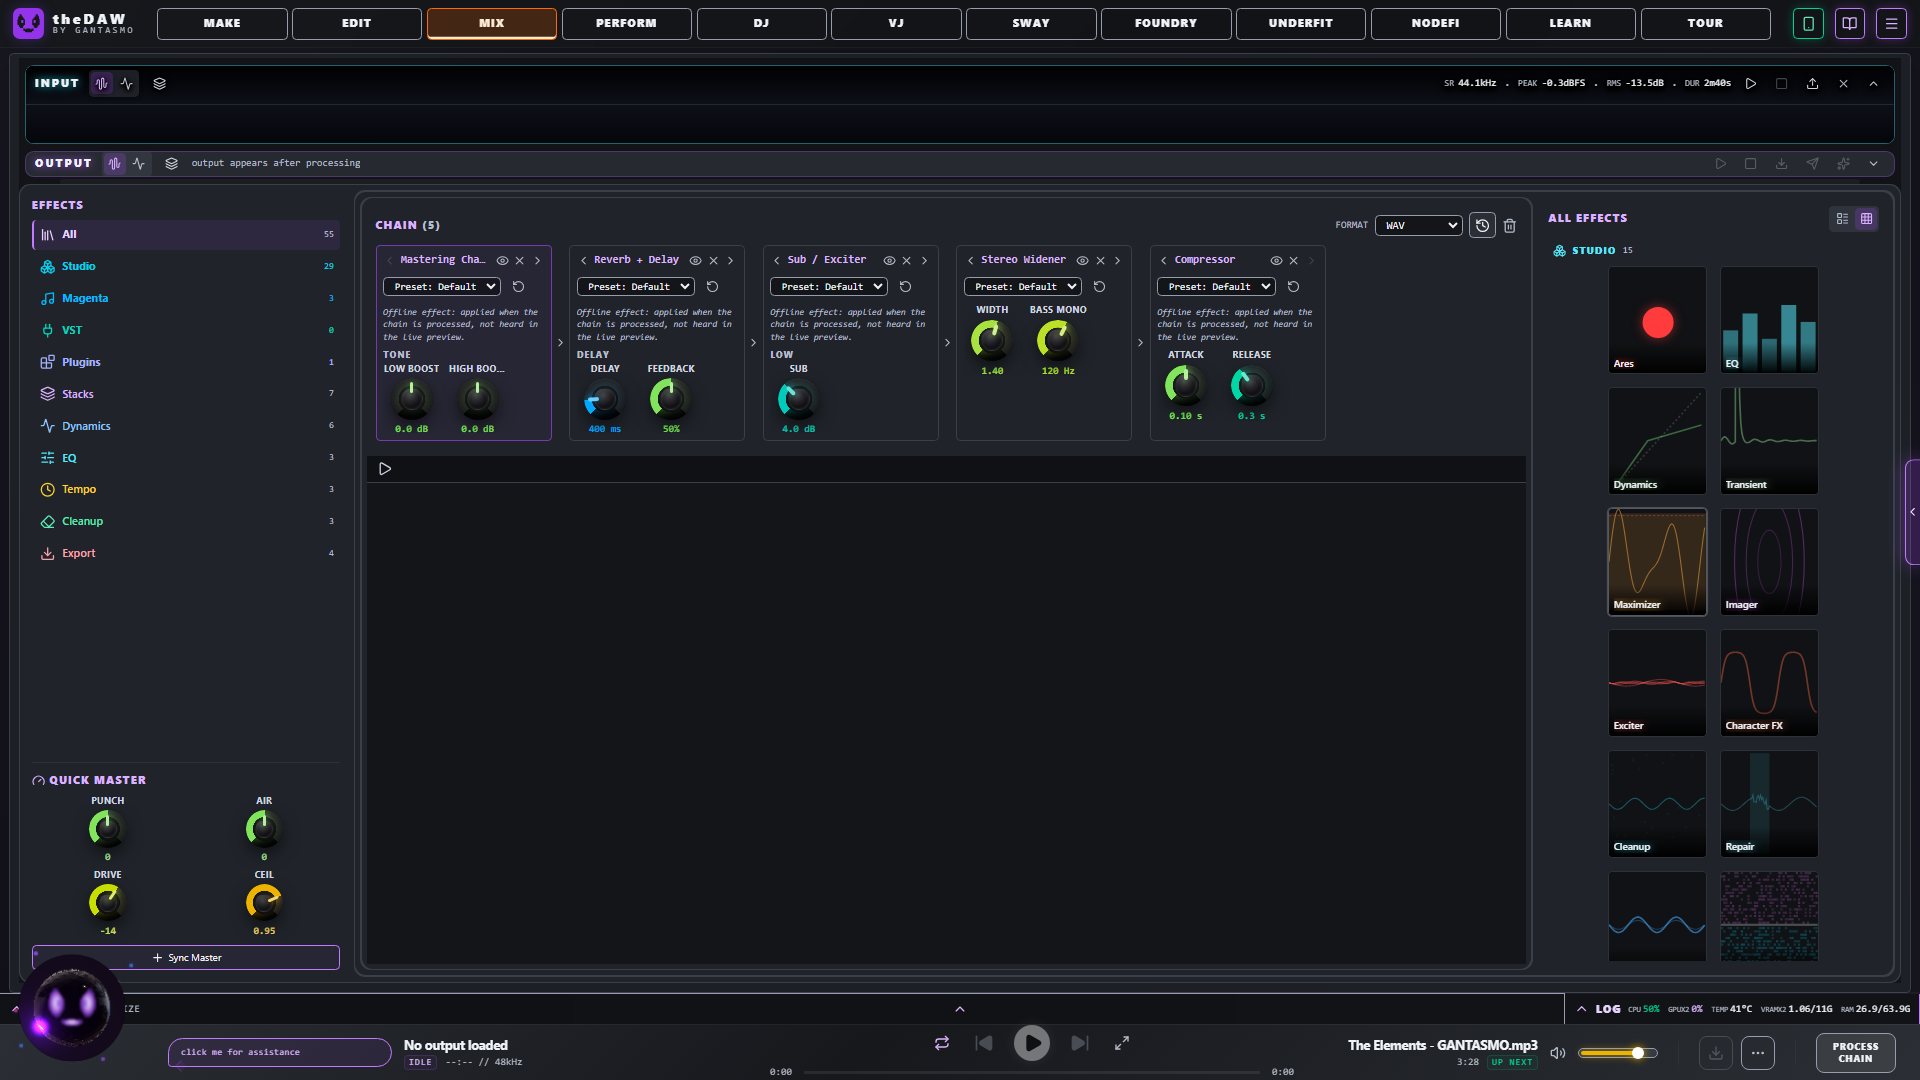
Task: Collapse the INPUT panel chevron
Action: click(1873, 84)
